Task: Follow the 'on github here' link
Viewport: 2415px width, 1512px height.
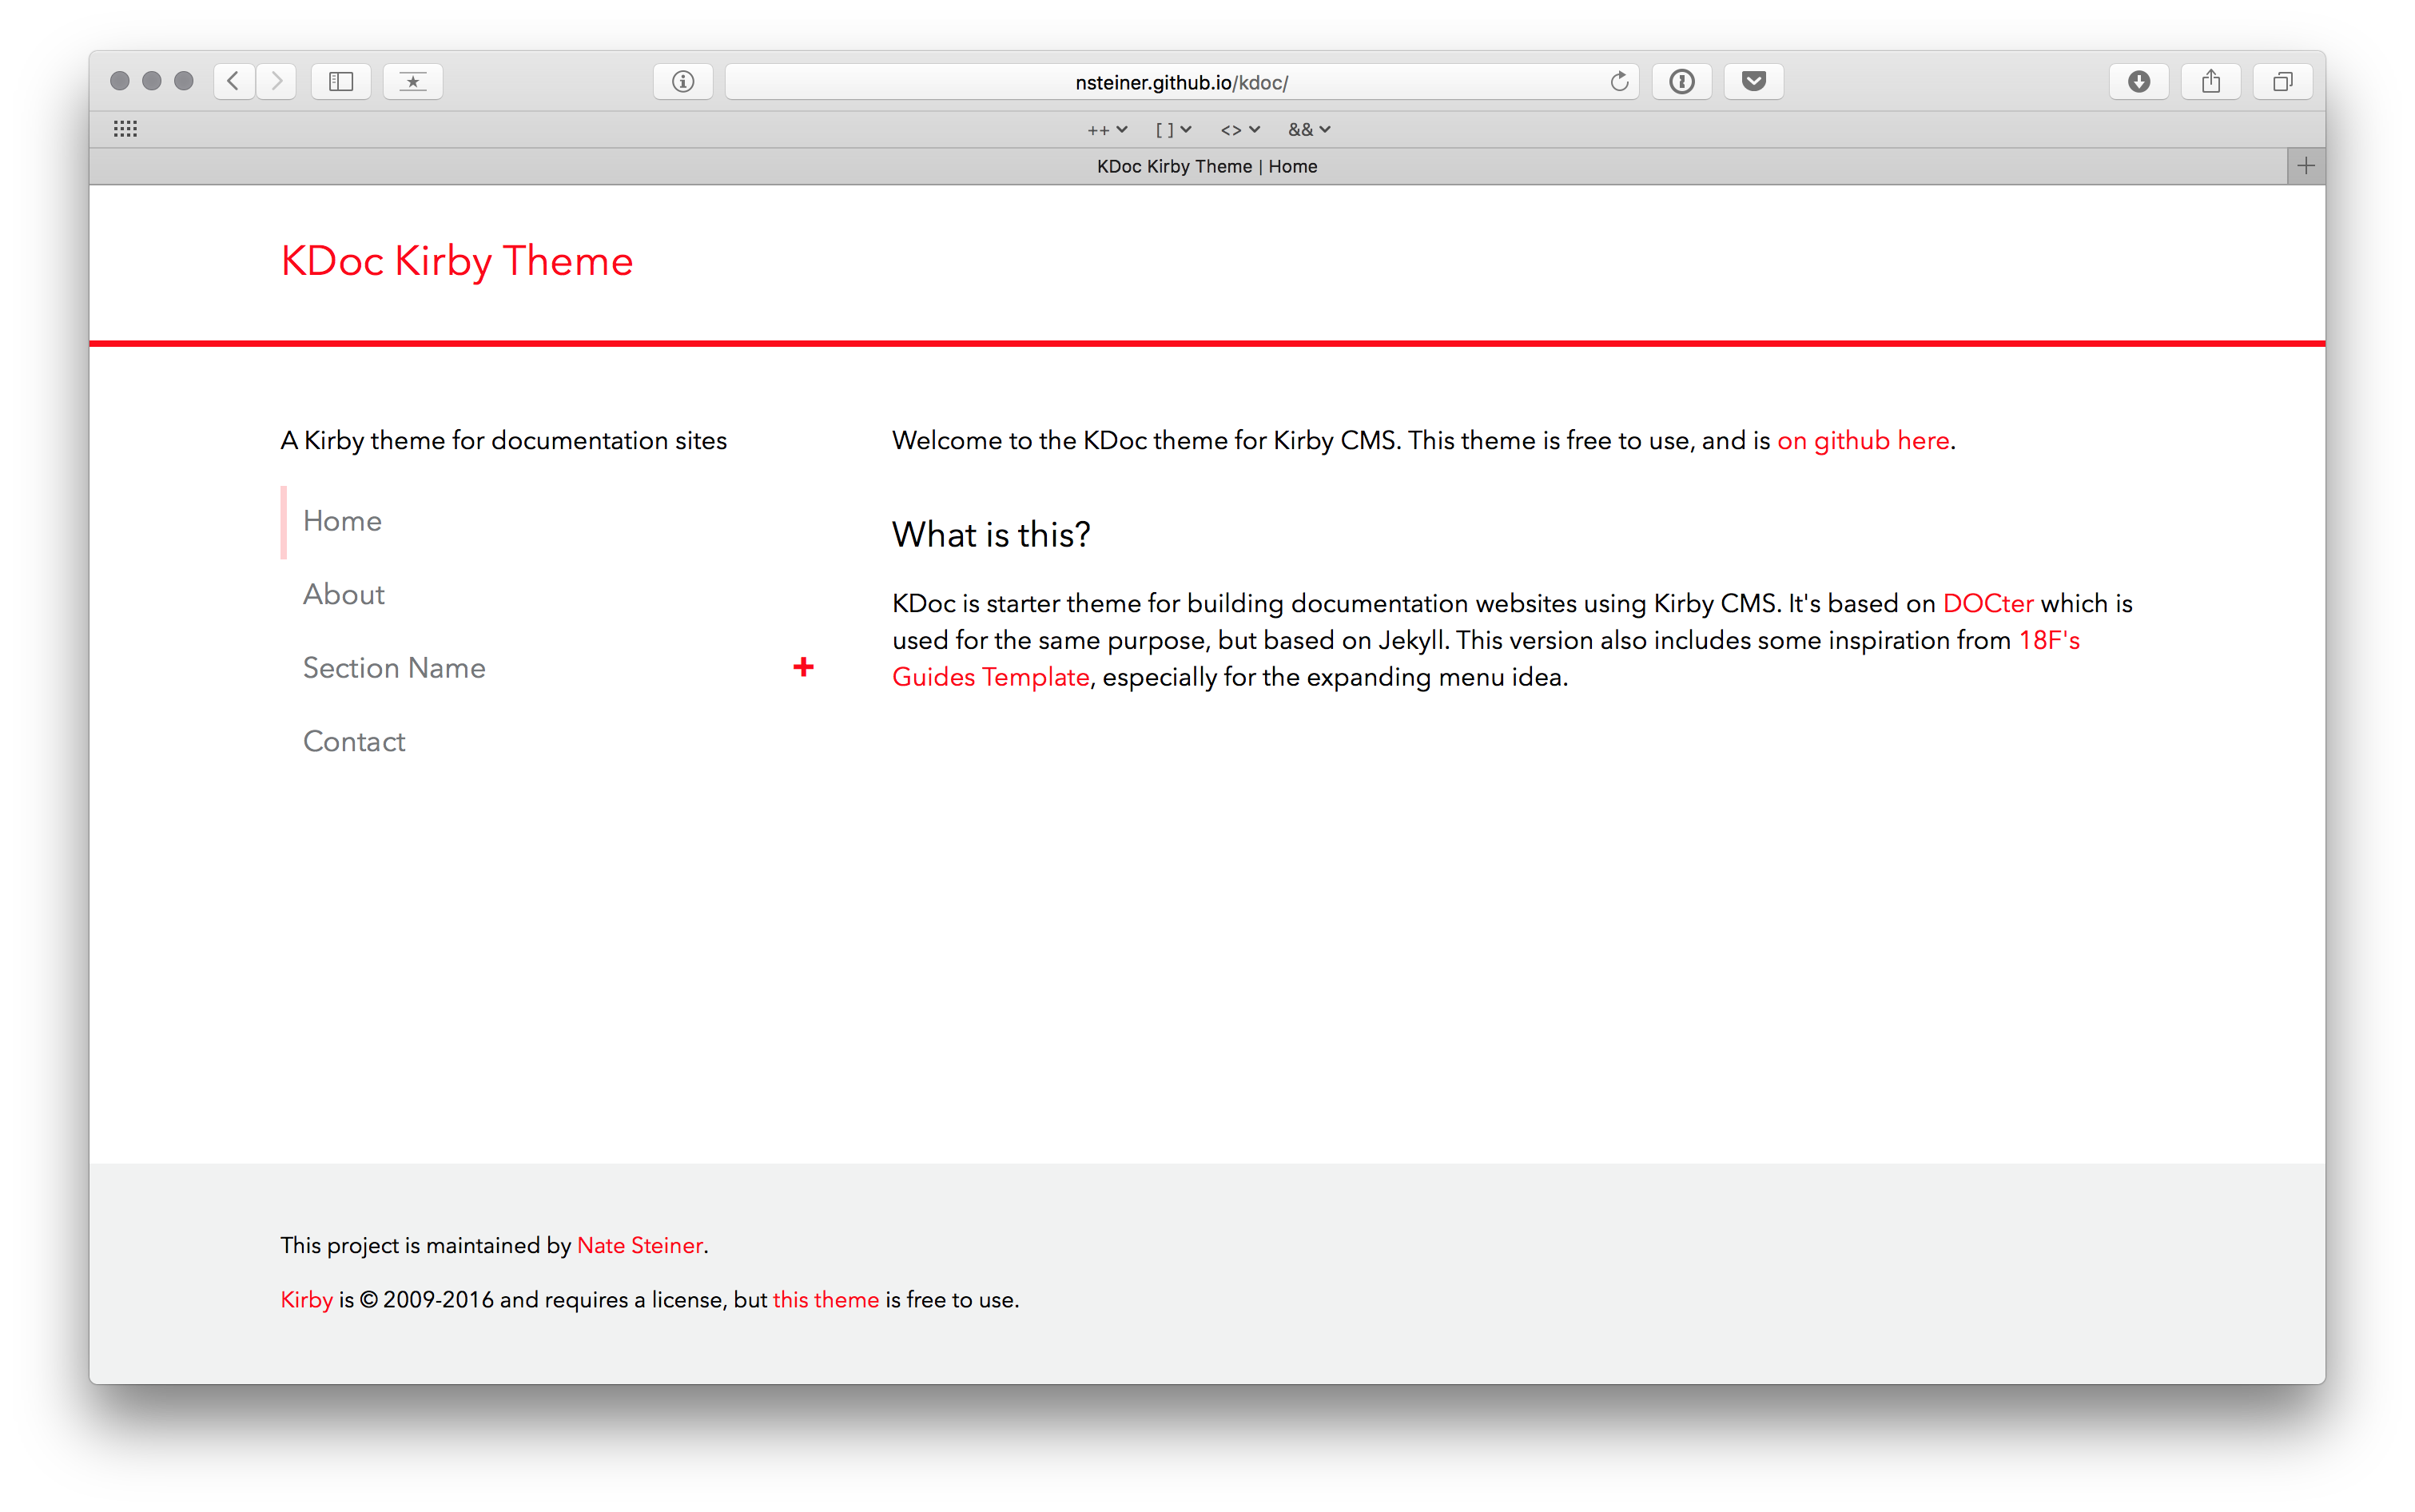Action: (1863, 441)
